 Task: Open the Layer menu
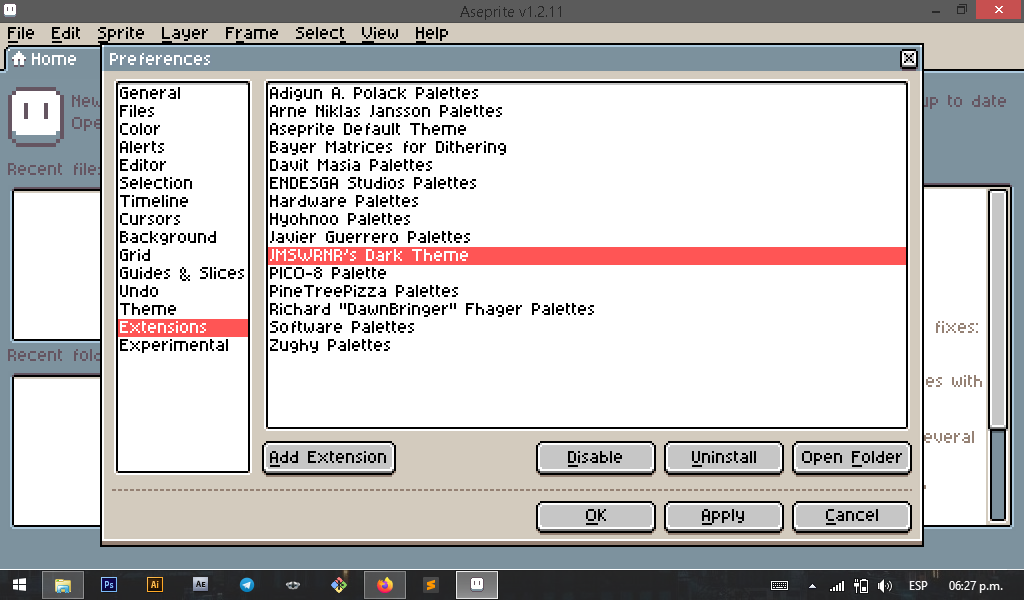click(184, 33)
